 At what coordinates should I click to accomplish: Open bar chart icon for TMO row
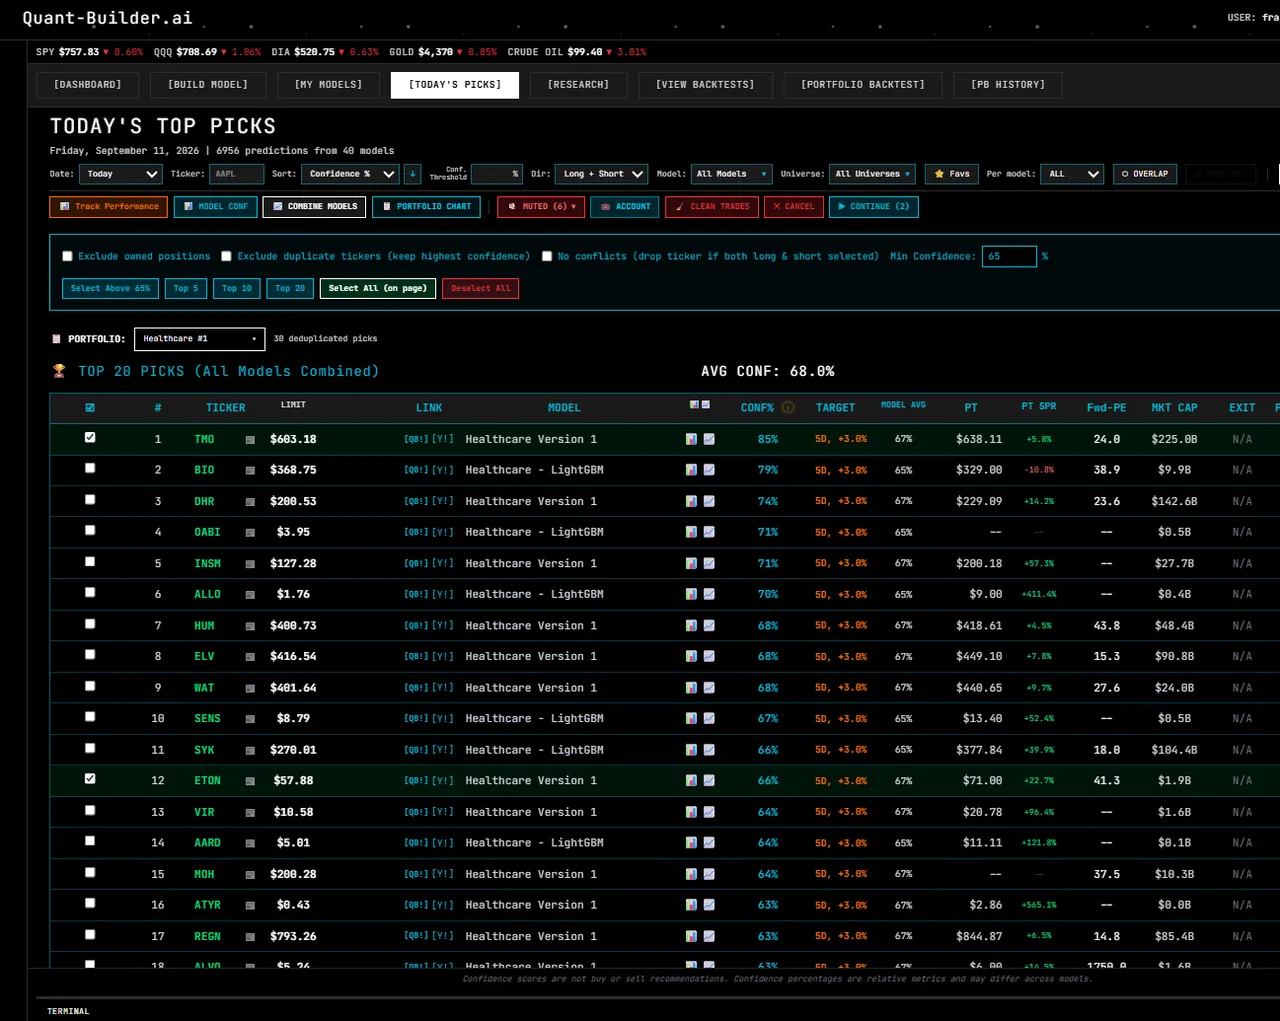[691, 439]
